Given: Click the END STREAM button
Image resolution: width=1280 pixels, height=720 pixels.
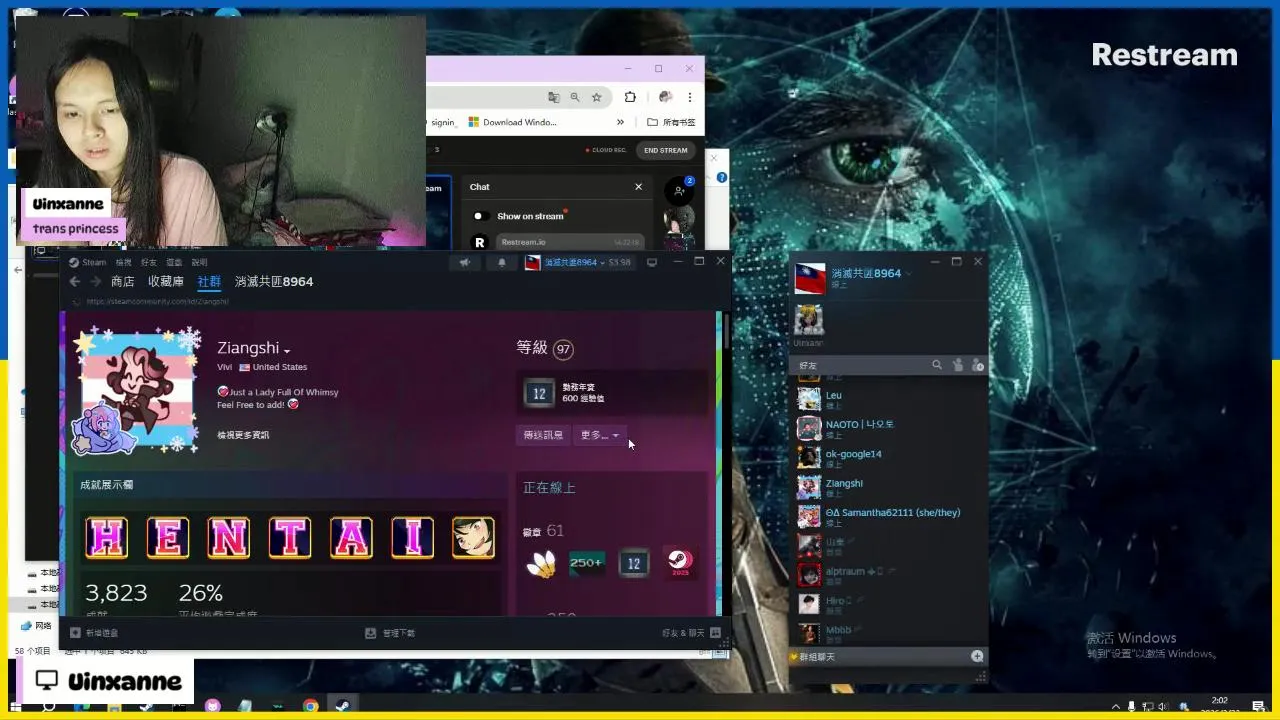Looking at the screenshot, I should [666, 150].
